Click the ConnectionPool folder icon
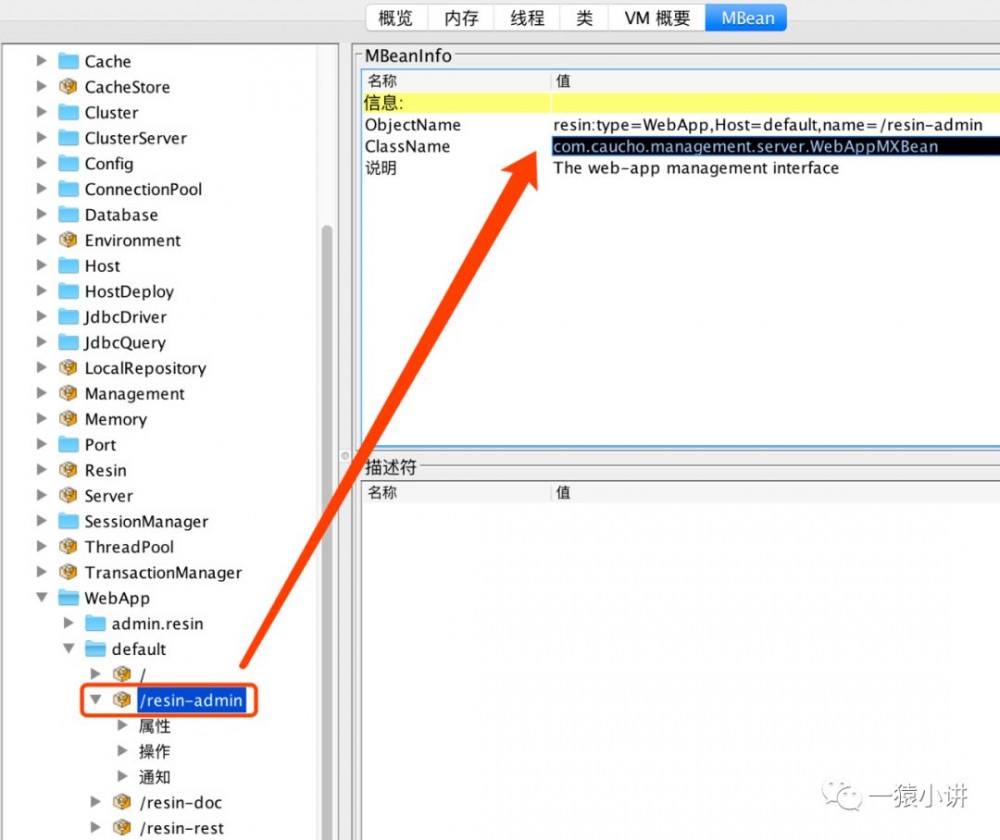The width and height of the screenshot is (1000, 840). (68, 189)
